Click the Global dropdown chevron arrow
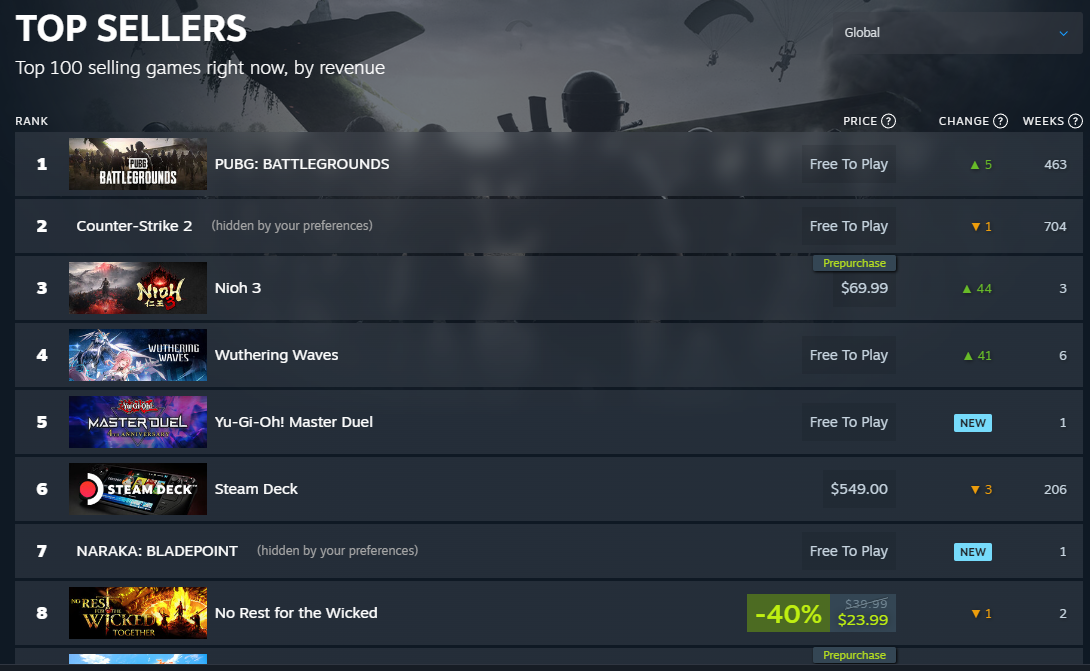The height and width of the screenshot is (671, 1090). tap(1063, 33)
